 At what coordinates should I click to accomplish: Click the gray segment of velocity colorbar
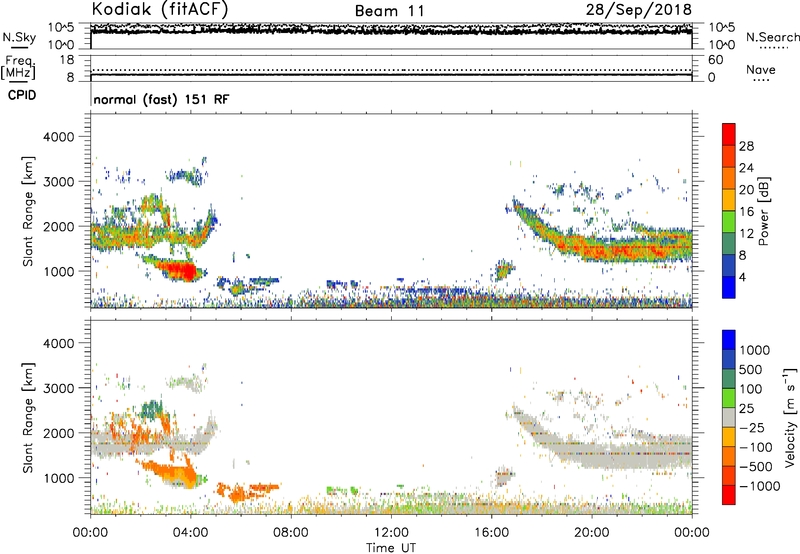tap(729, 417)
